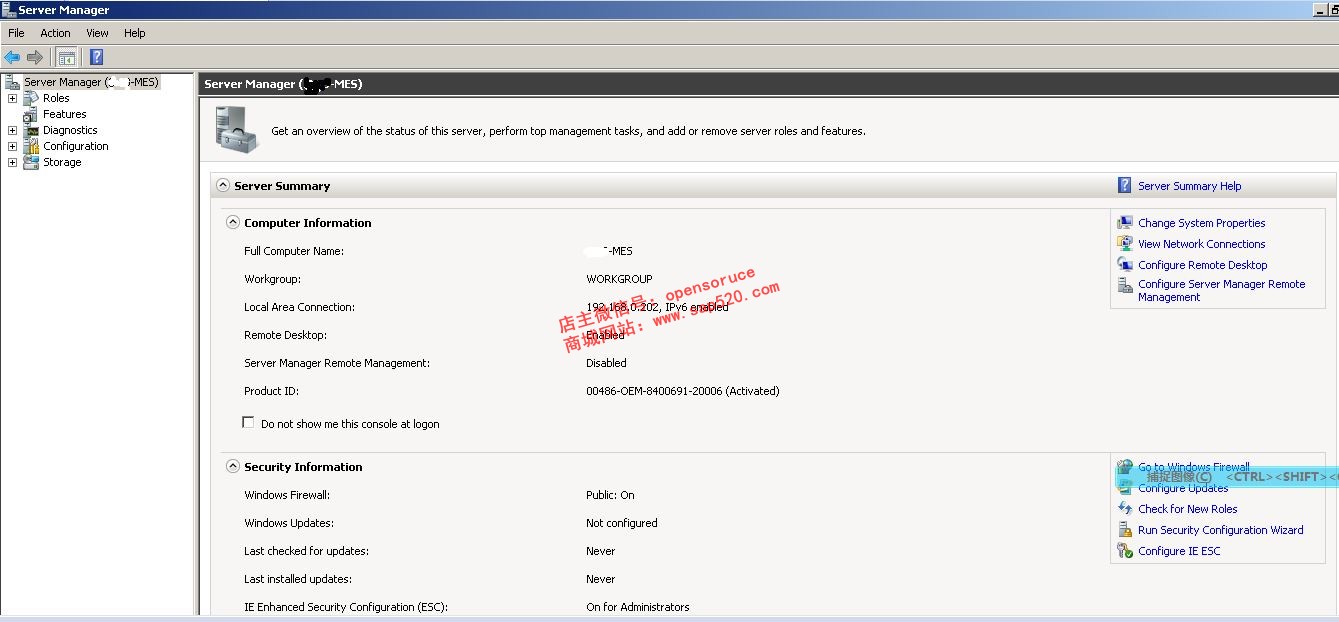The image size is (1339, 622).
Task: Click the Run Security Configuration Wizard icon
Action: click(x=1125, y=530)
